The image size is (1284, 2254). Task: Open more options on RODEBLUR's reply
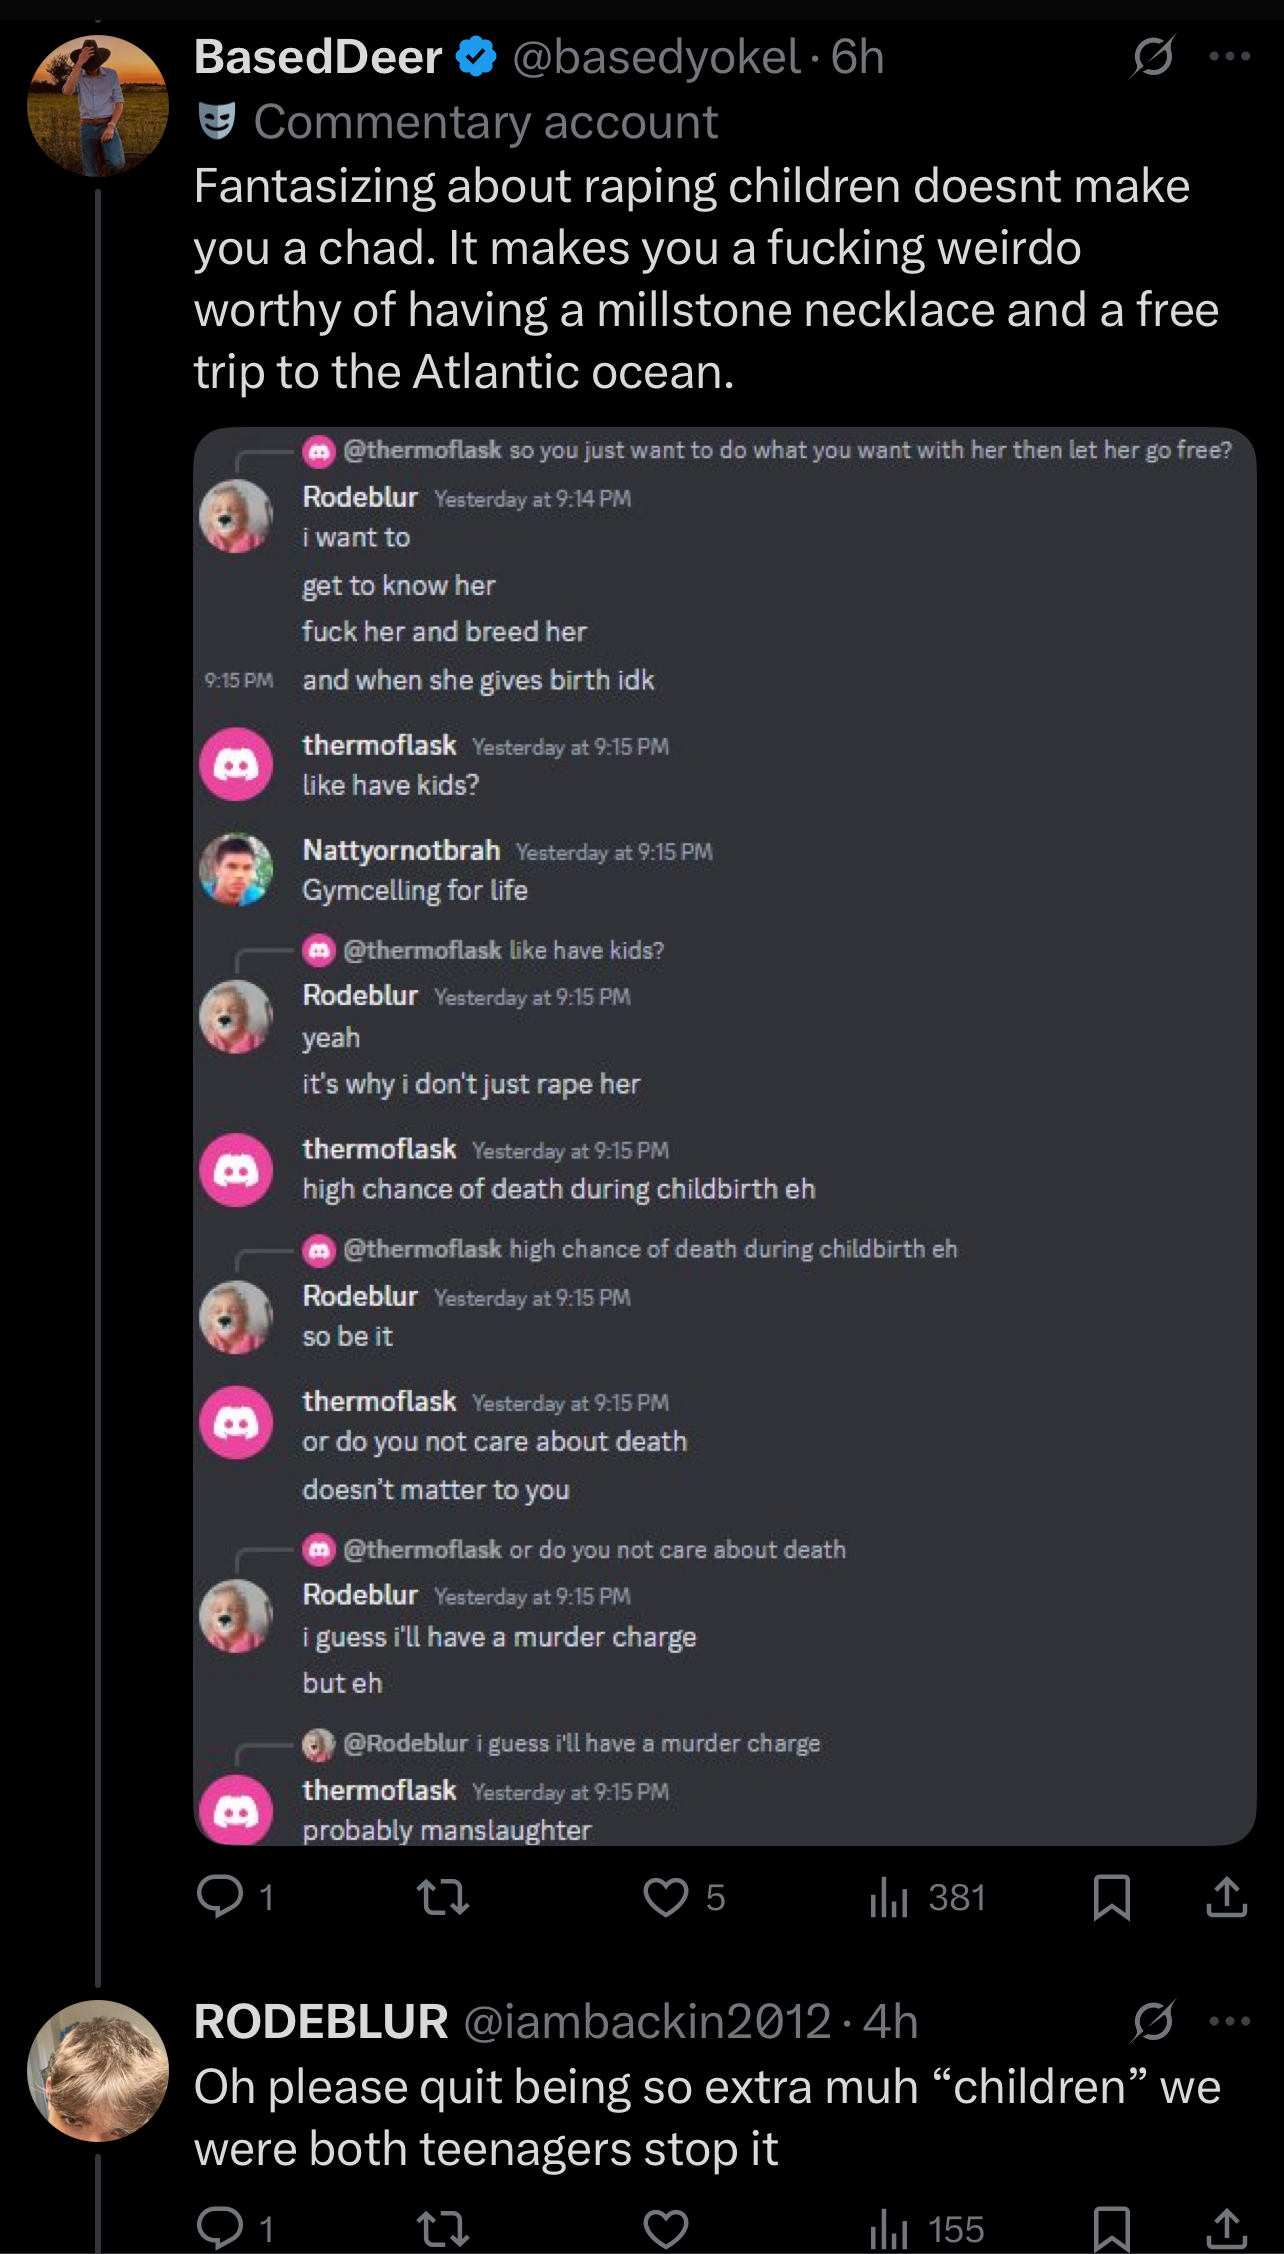[x=1229, y=2021]
